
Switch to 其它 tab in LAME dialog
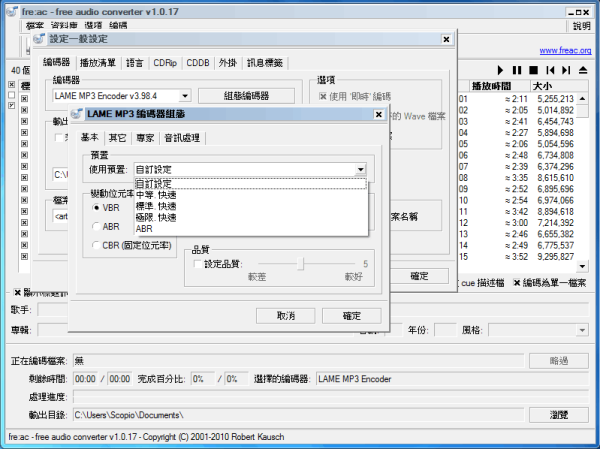coord(117,138)
